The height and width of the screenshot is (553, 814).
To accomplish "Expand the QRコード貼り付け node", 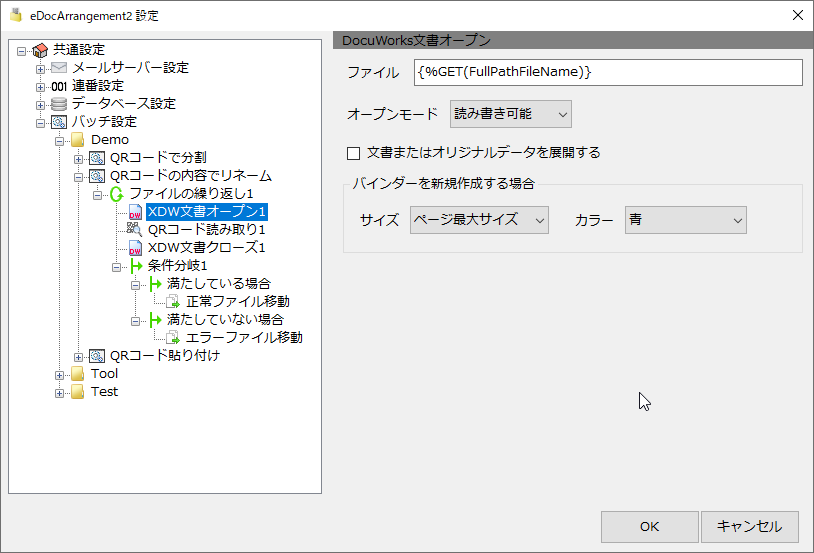I will (78, 357).
